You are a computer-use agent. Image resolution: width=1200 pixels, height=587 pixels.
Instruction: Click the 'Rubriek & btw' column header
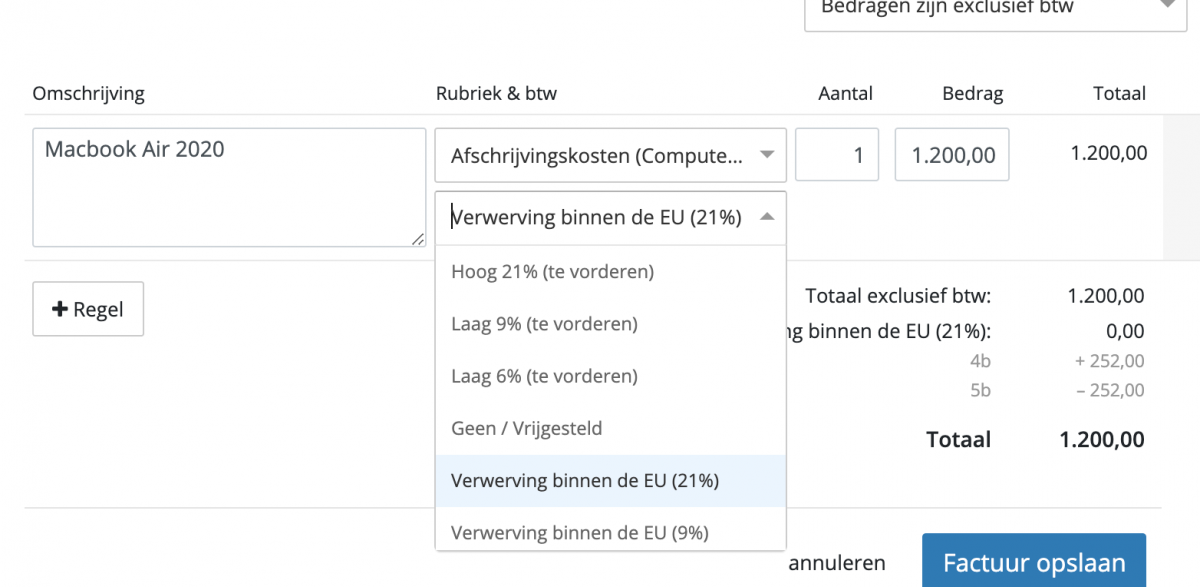pyautogui.click(x=496, y=94)
